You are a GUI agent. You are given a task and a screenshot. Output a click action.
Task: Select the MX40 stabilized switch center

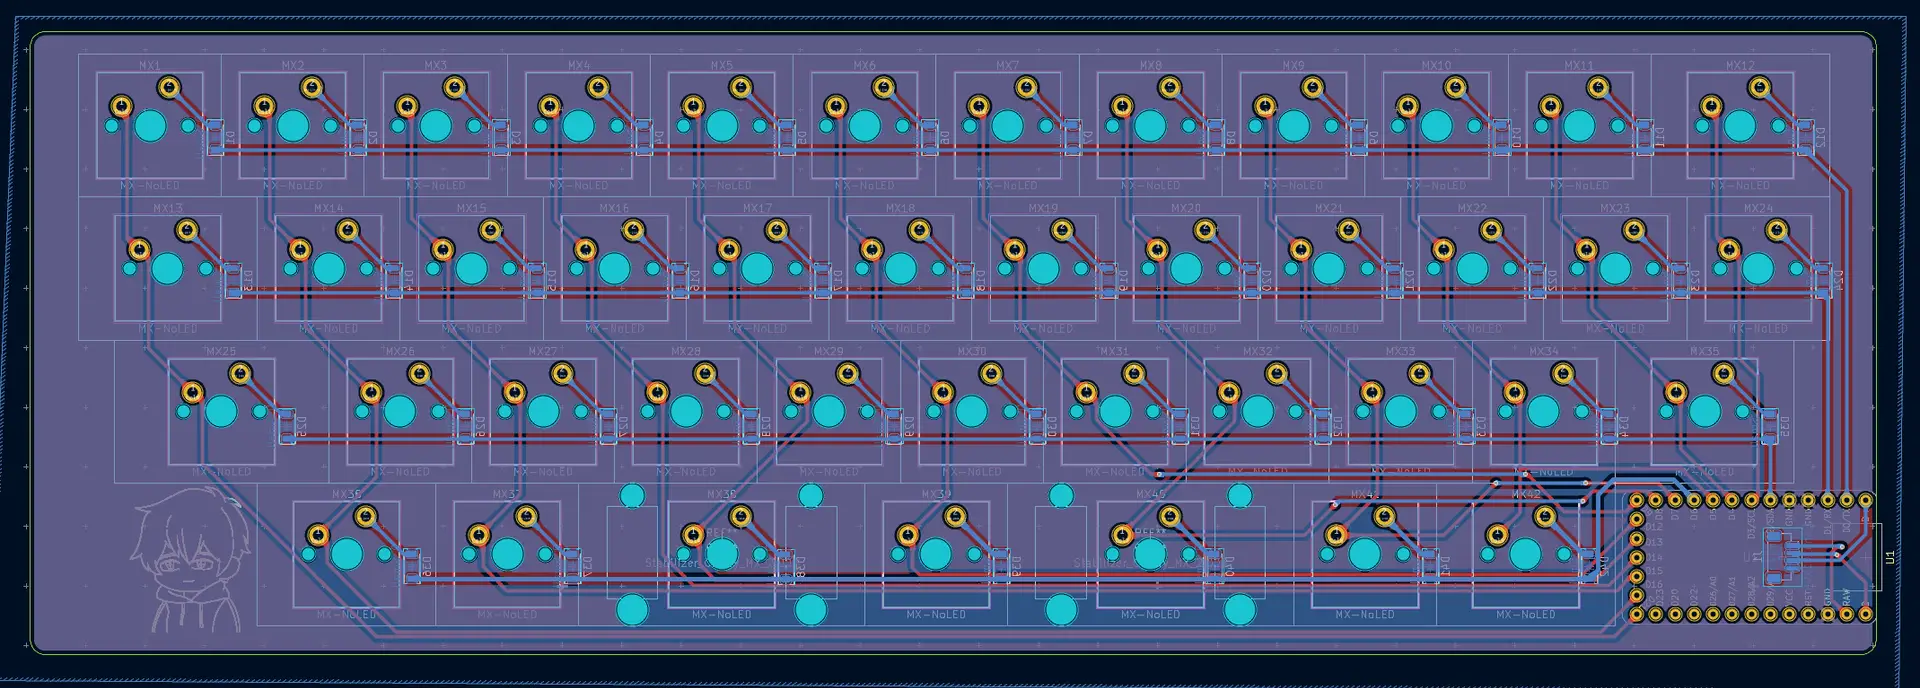pyautogui.click(x=1150, y=553)
